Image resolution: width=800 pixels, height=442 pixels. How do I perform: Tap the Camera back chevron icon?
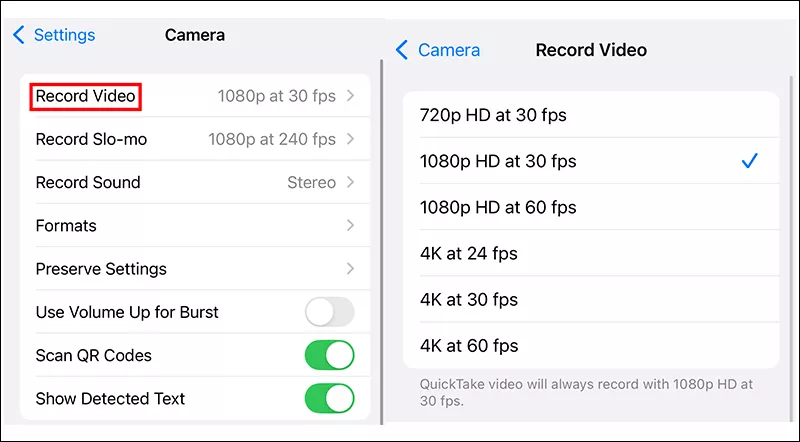[402, 50]
